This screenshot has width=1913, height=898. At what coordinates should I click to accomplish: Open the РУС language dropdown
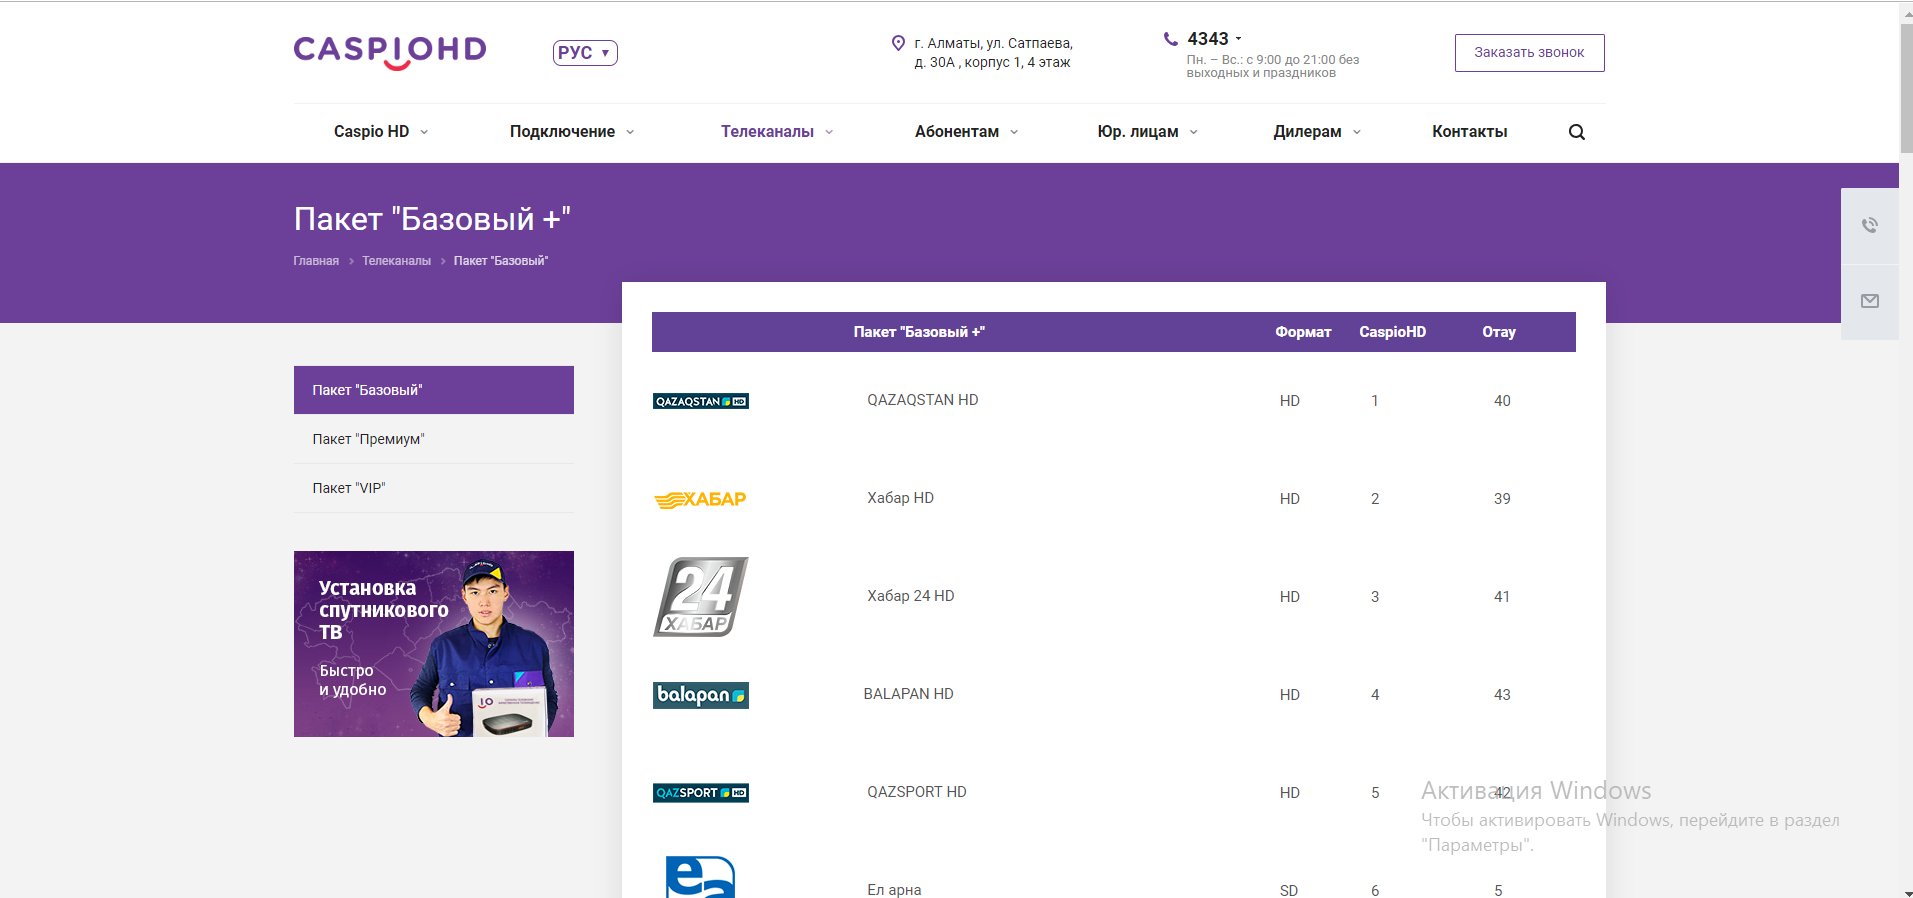click(585, 53)
